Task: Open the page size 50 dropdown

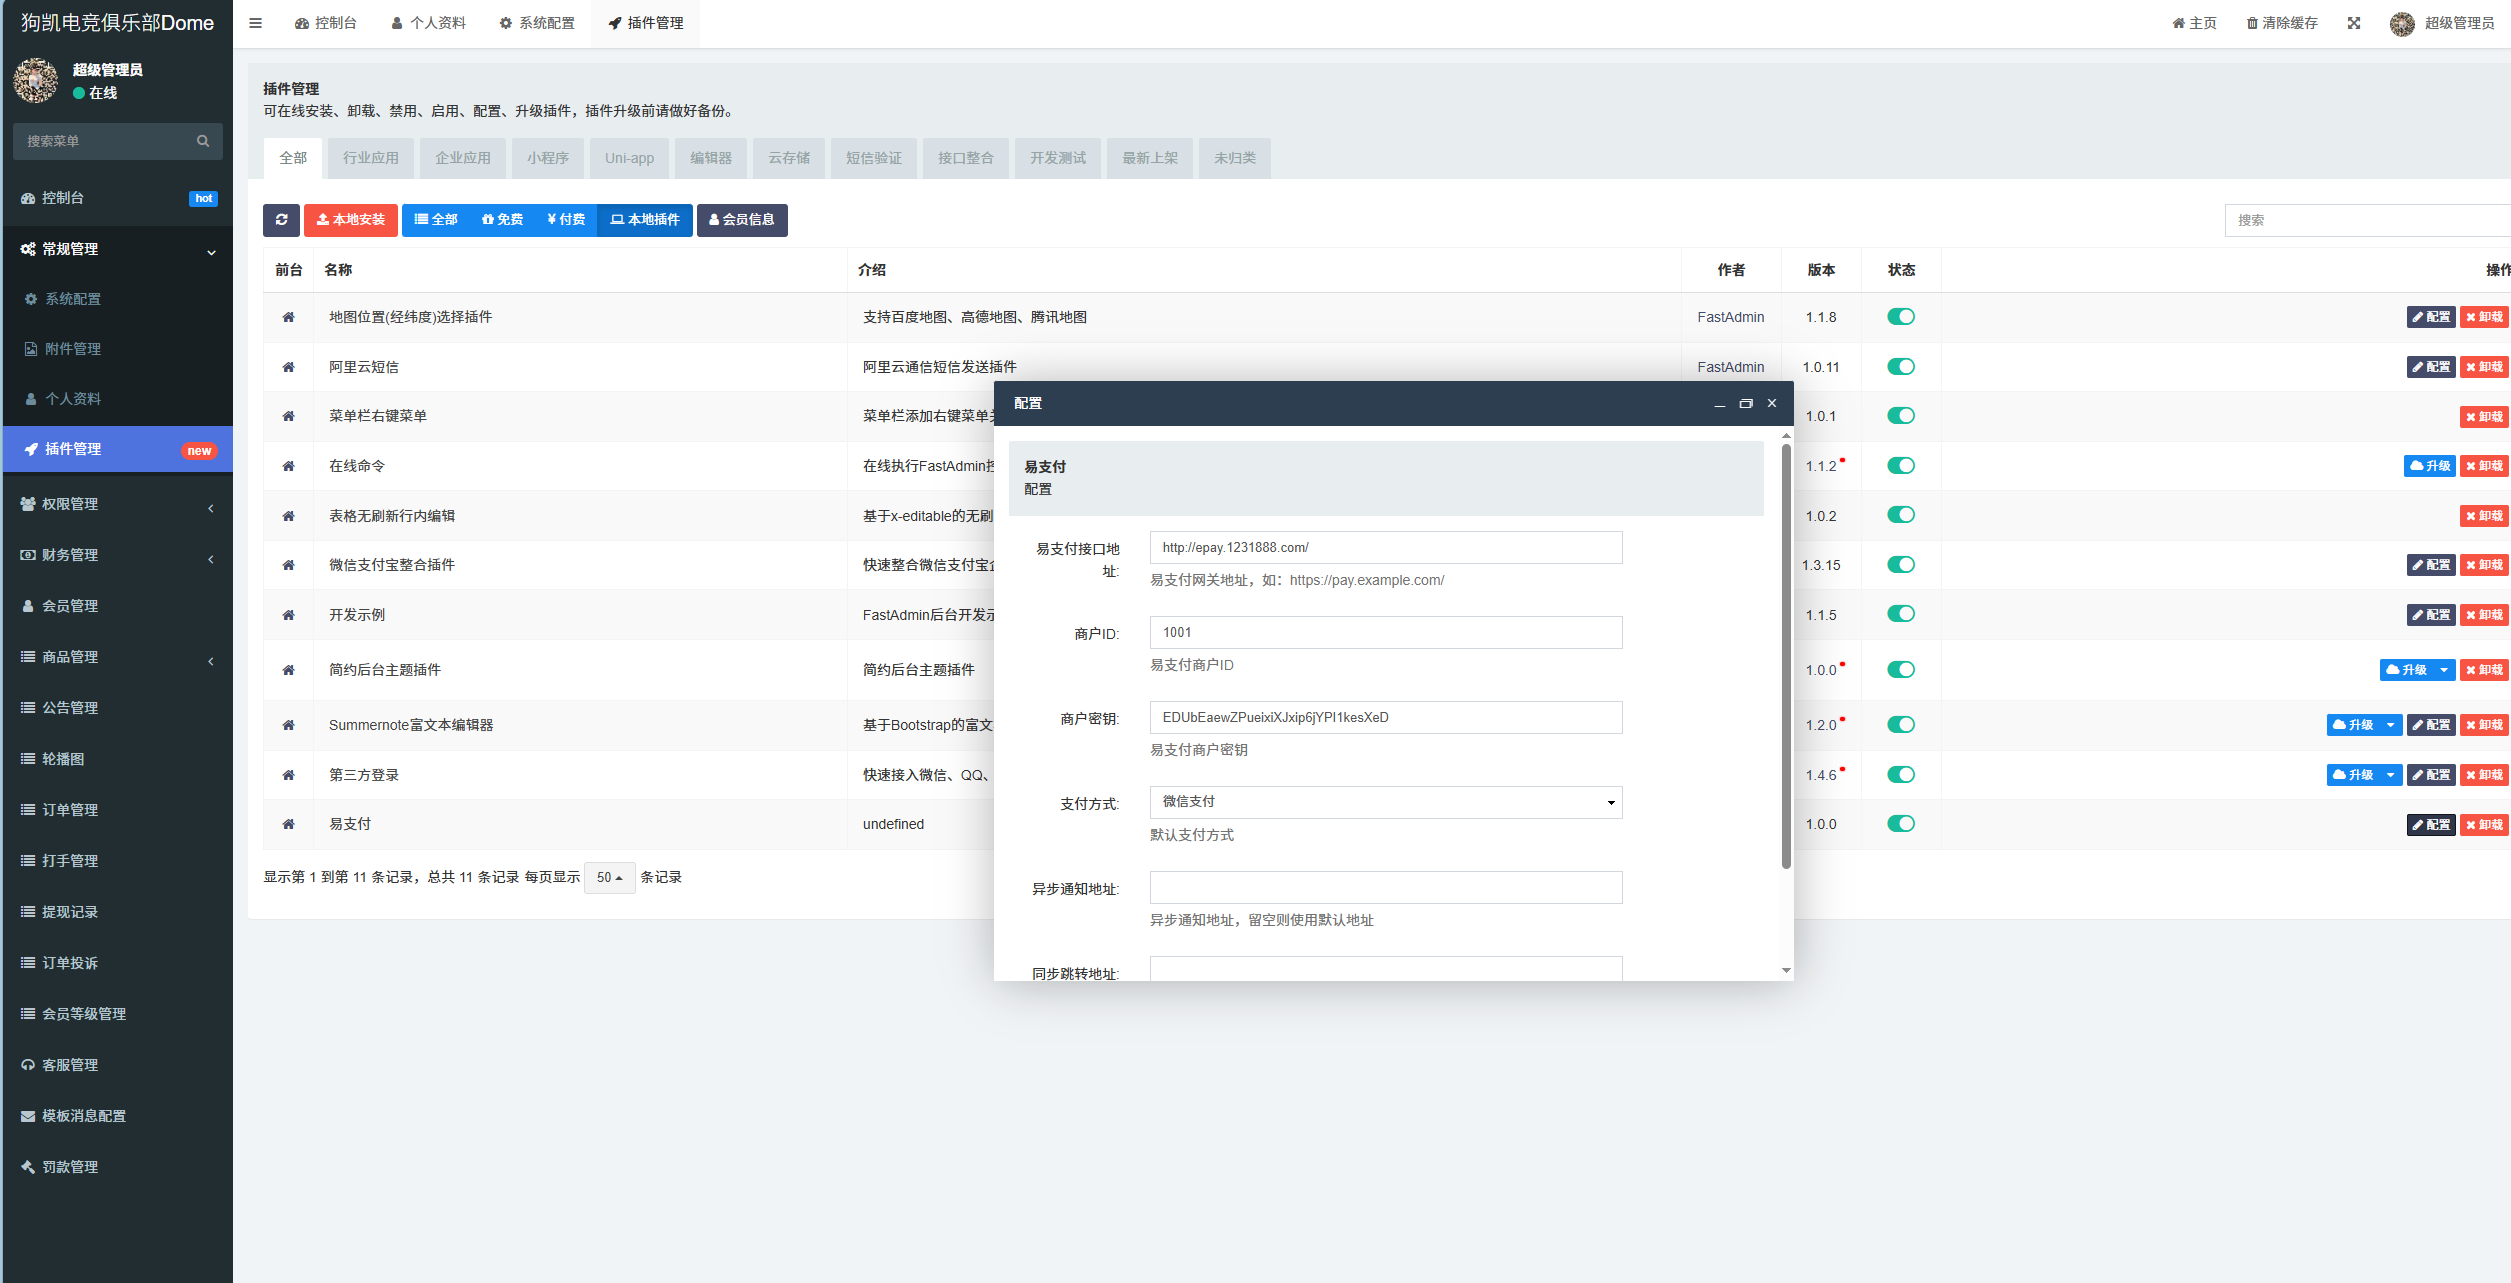Action: 609,877
